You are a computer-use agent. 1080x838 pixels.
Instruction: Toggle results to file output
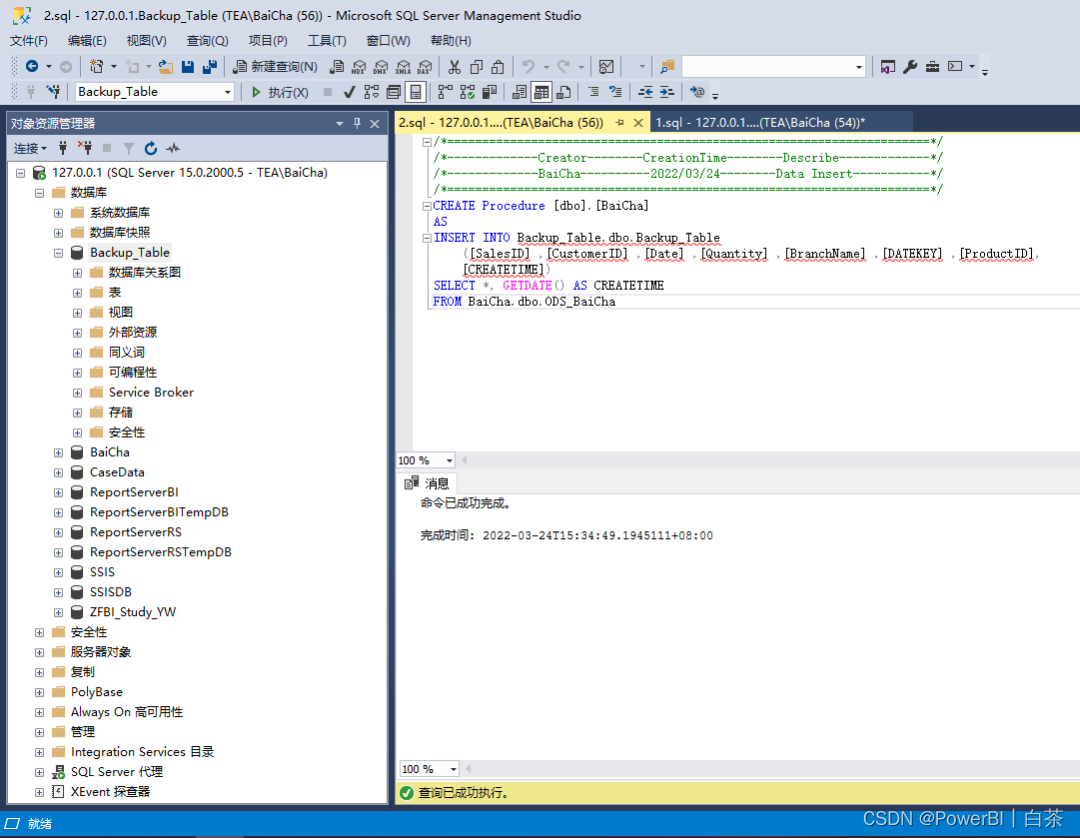[563, 92]
